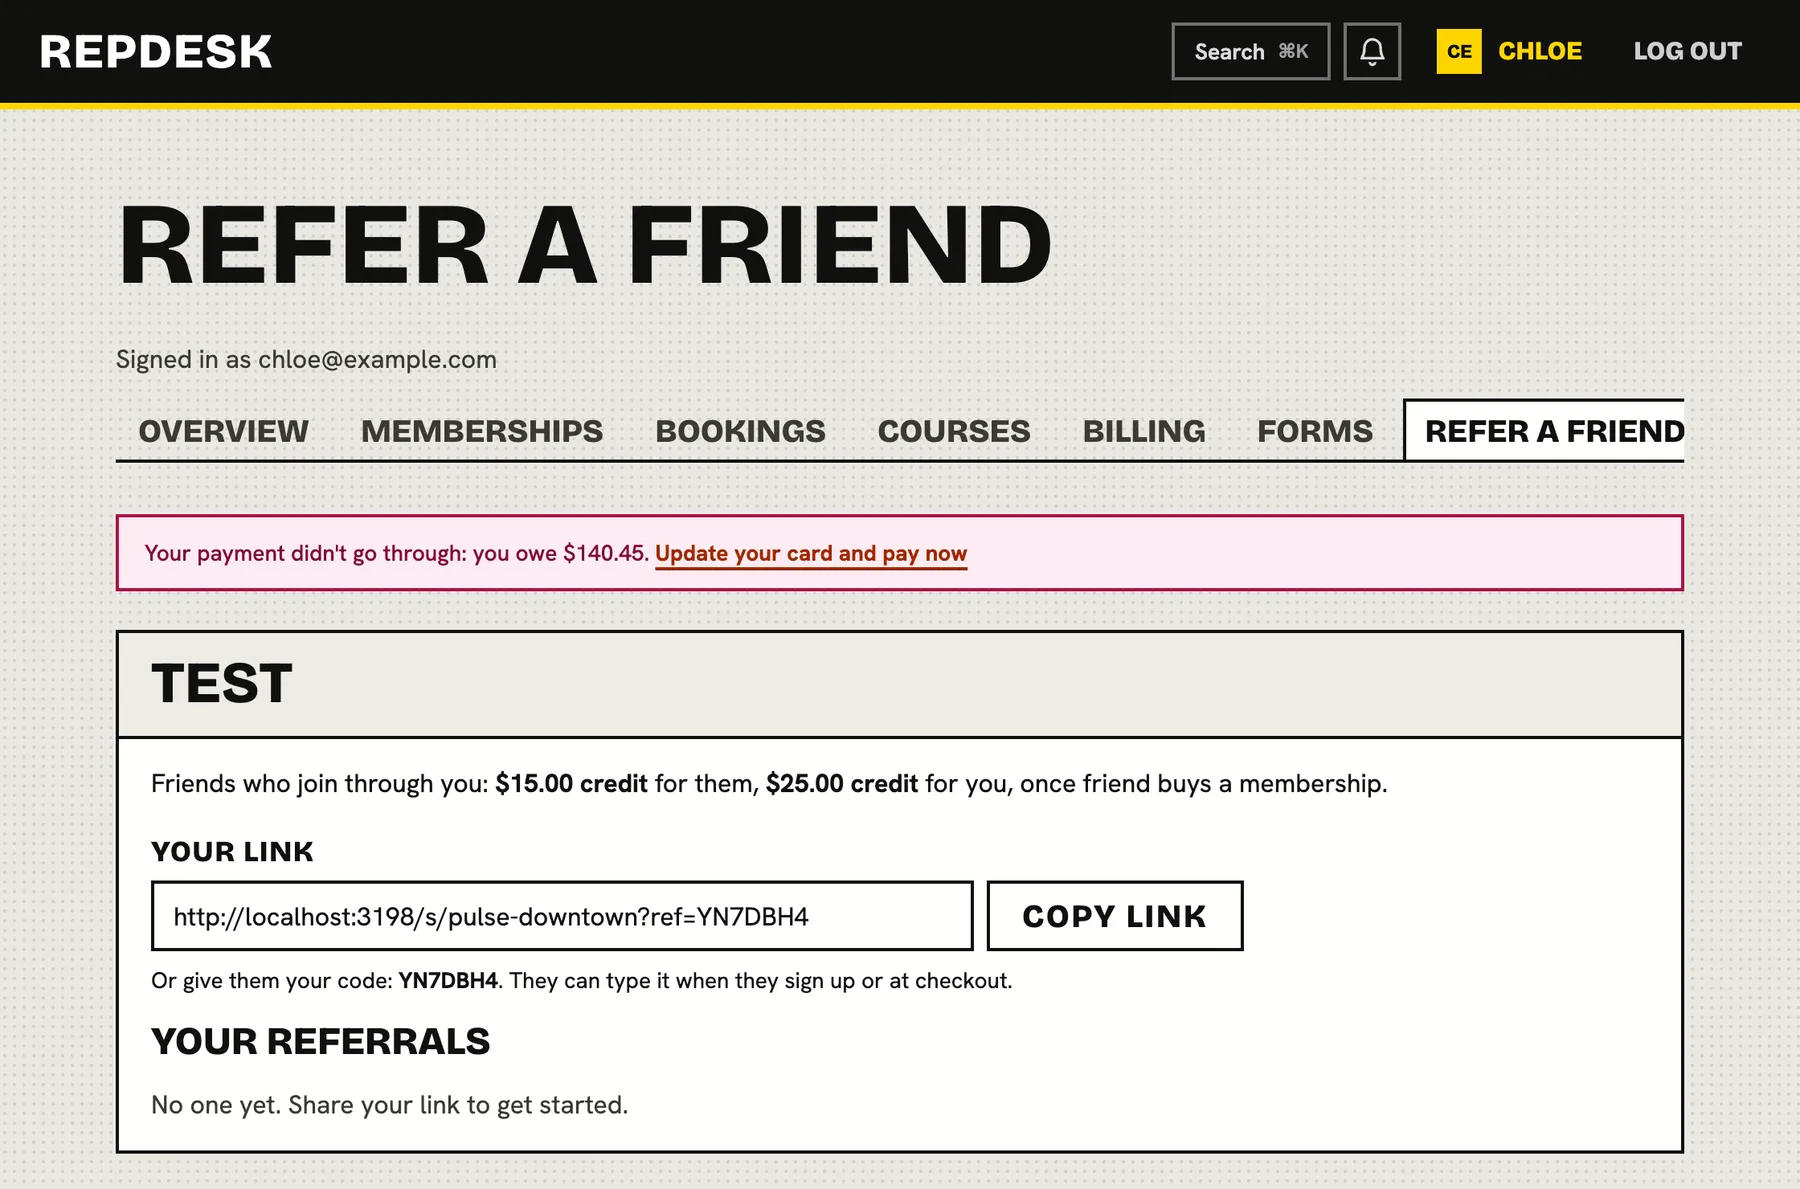
Task: Select the Refer a Friend tab
Action: pyautogui.click(x=1545, y=431)
